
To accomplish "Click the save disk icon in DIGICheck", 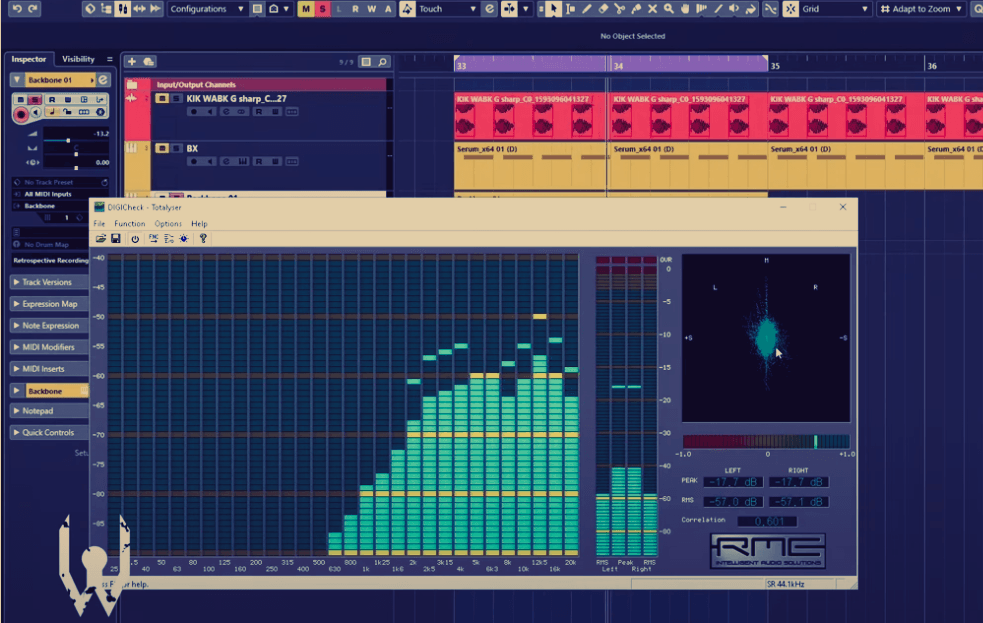I will click(116, 238).
